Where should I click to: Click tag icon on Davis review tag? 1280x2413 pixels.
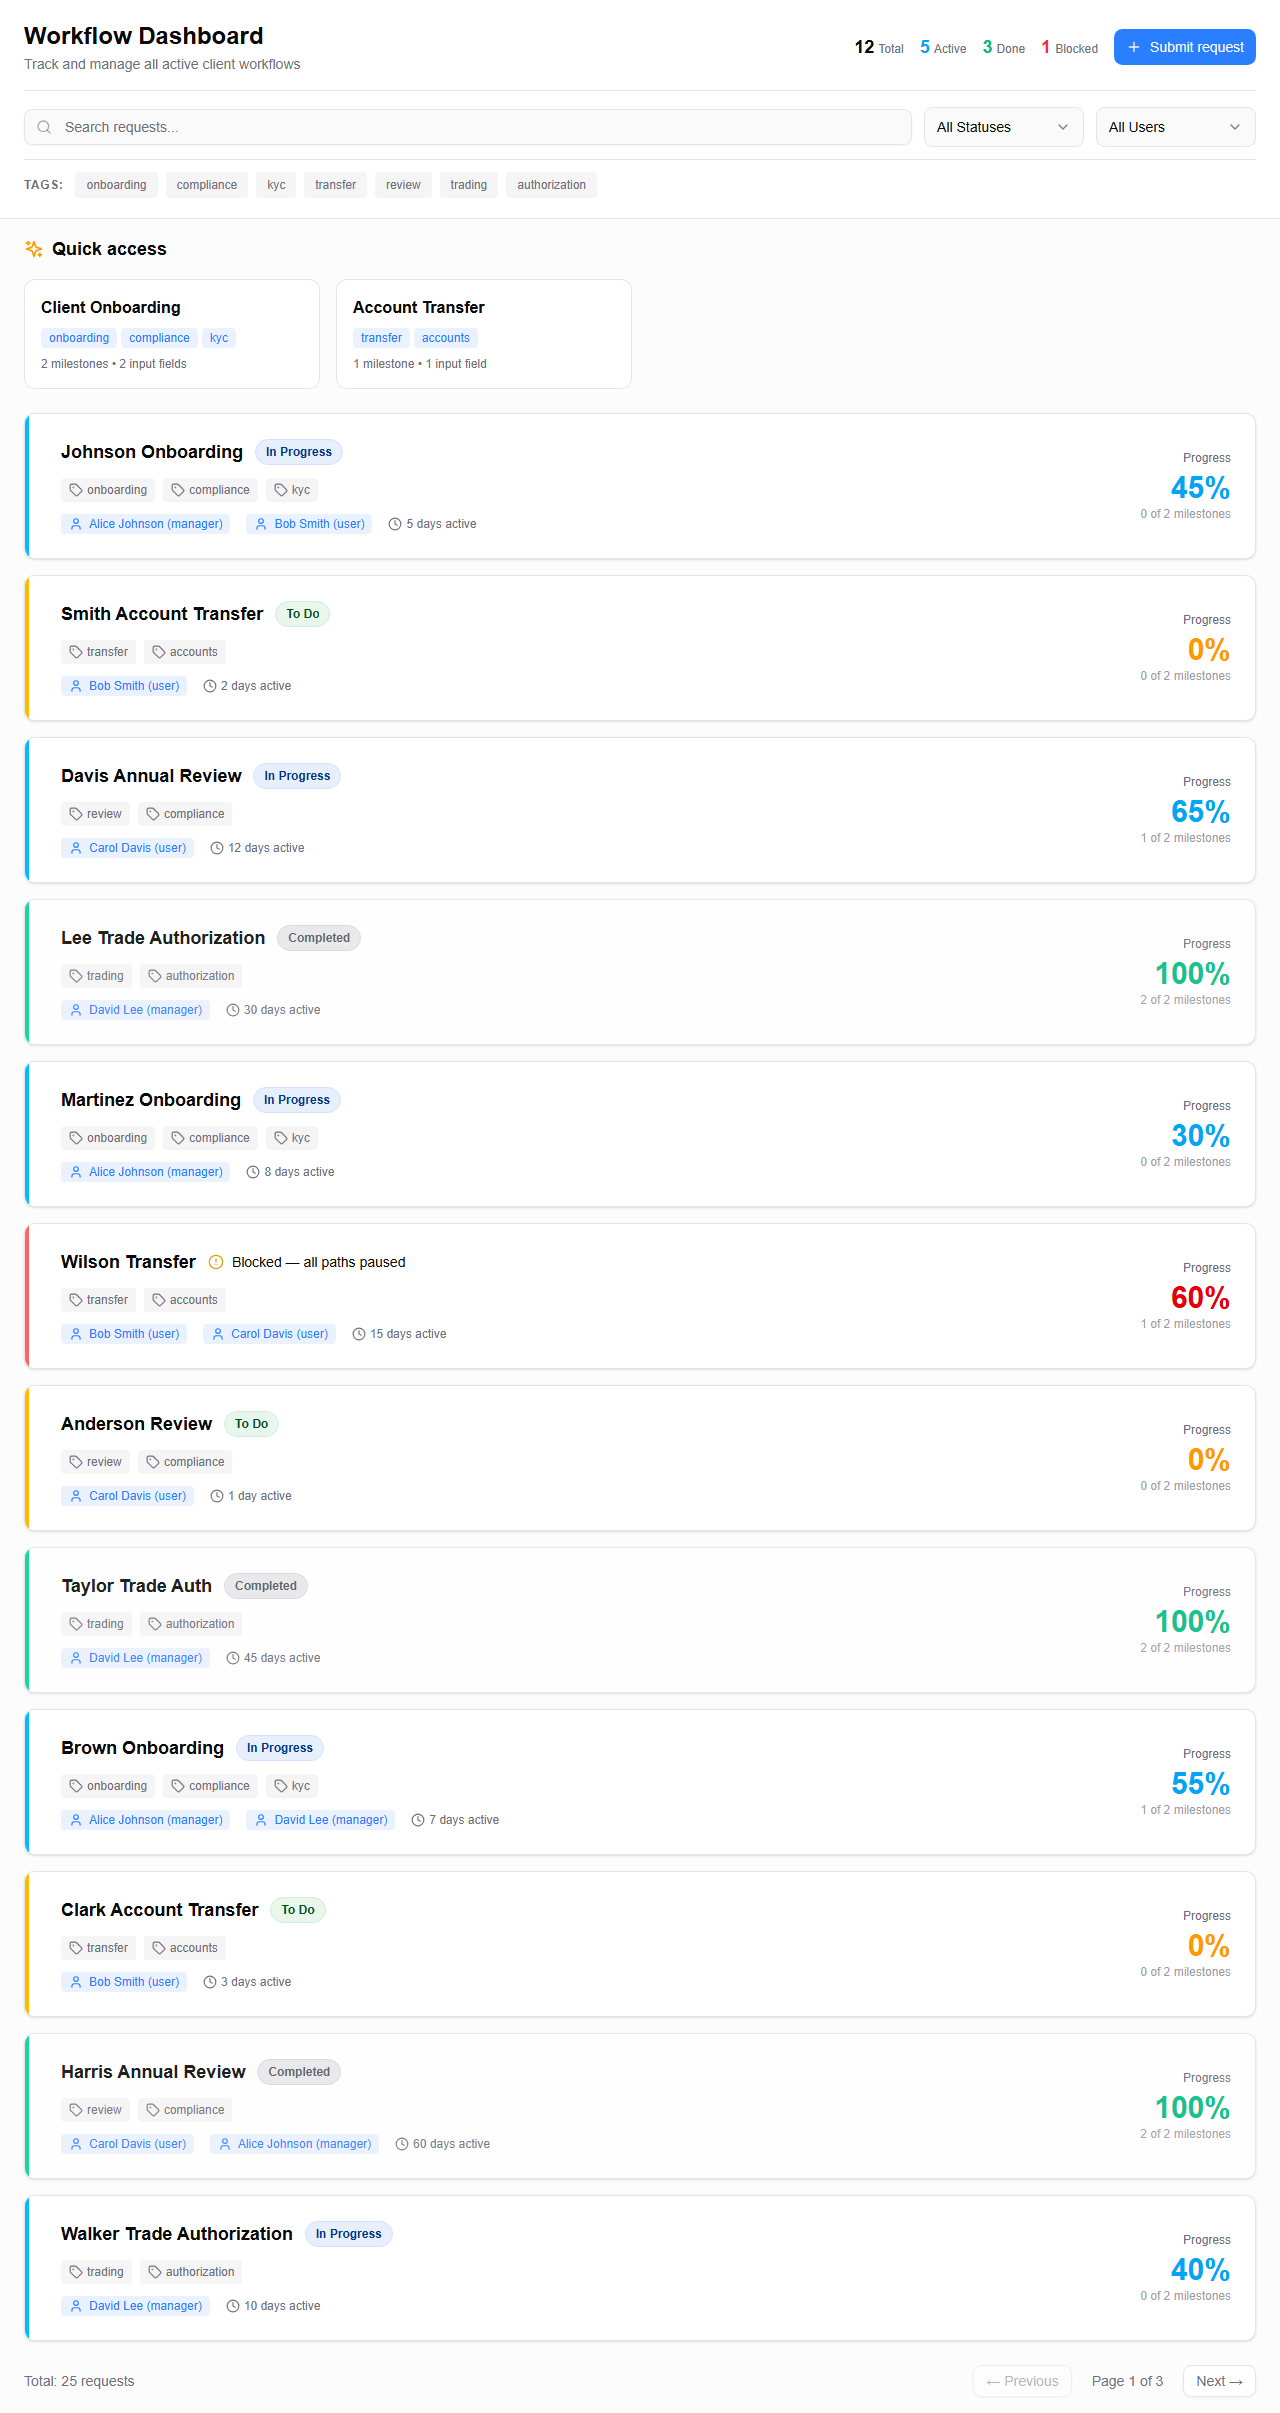pyautogui.click(x=76, y=814)
